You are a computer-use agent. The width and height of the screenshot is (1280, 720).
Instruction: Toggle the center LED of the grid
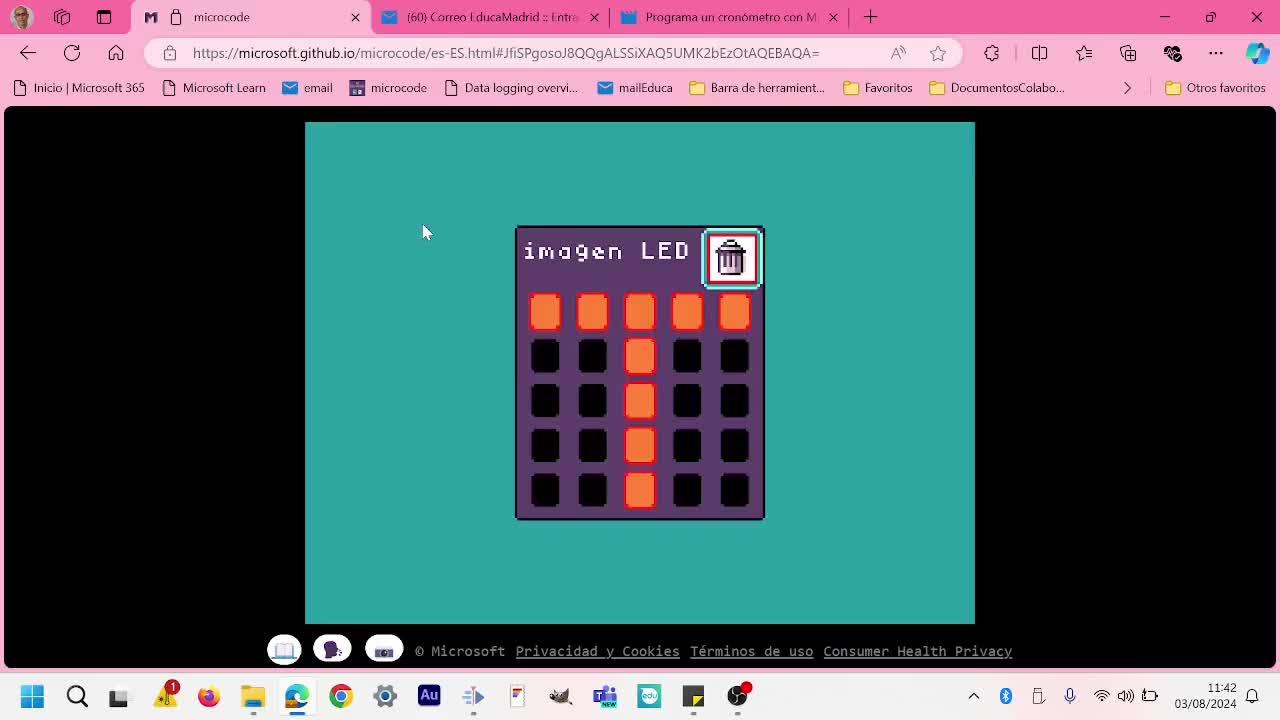click(x=640, y=401)
